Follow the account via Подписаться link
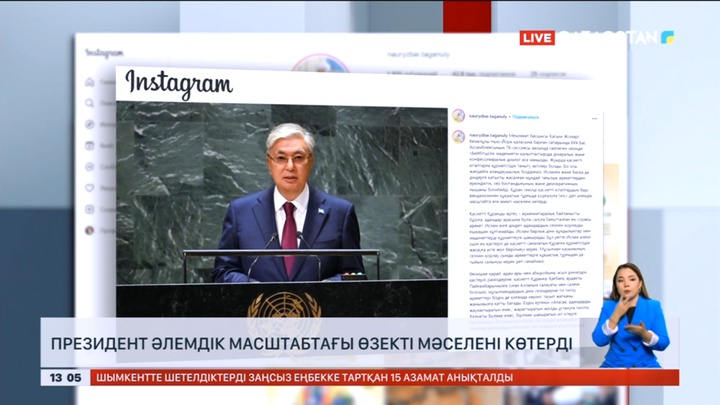Screen dimensions: 720x405 [525, 117]
